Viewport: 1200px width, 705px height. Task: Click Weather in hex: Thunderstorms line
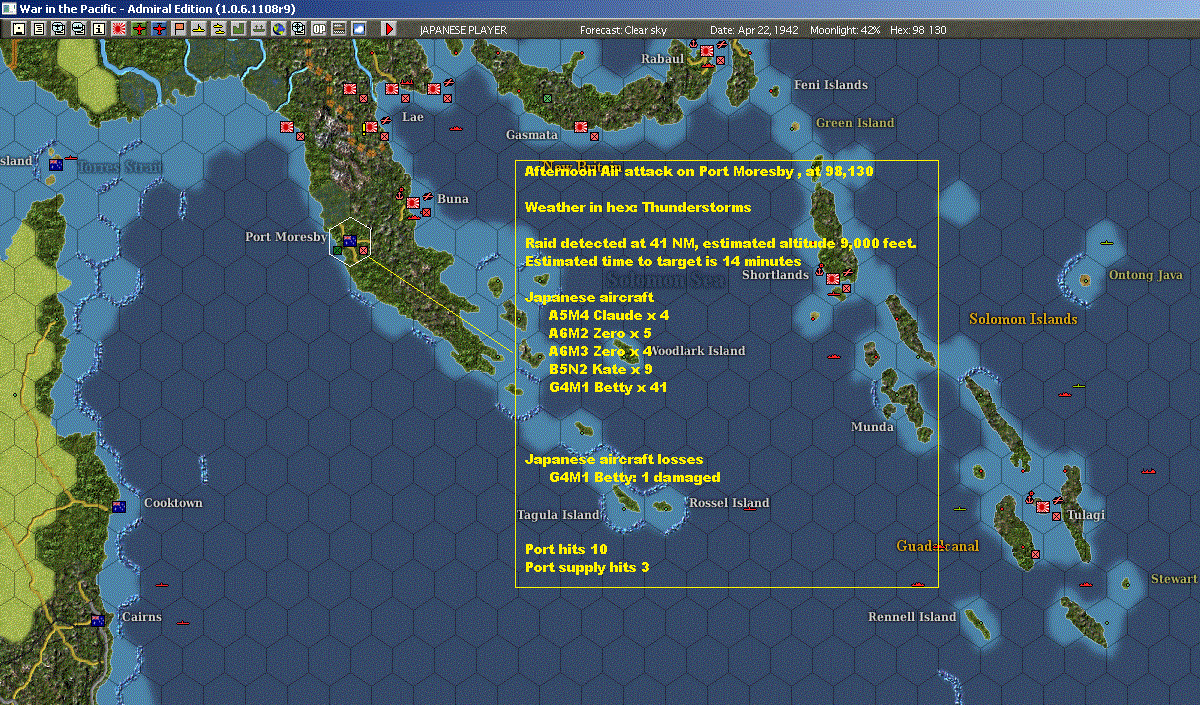pyautogui.click(x=638, y=207)
